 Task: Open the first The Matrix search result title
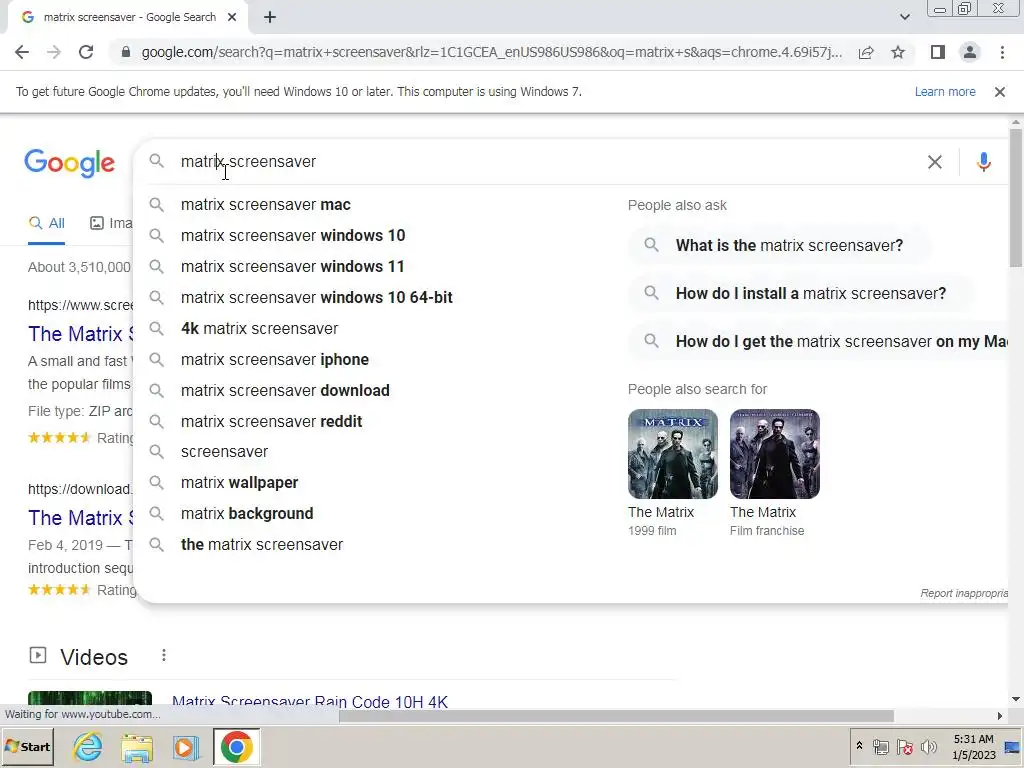pos(81,334)
